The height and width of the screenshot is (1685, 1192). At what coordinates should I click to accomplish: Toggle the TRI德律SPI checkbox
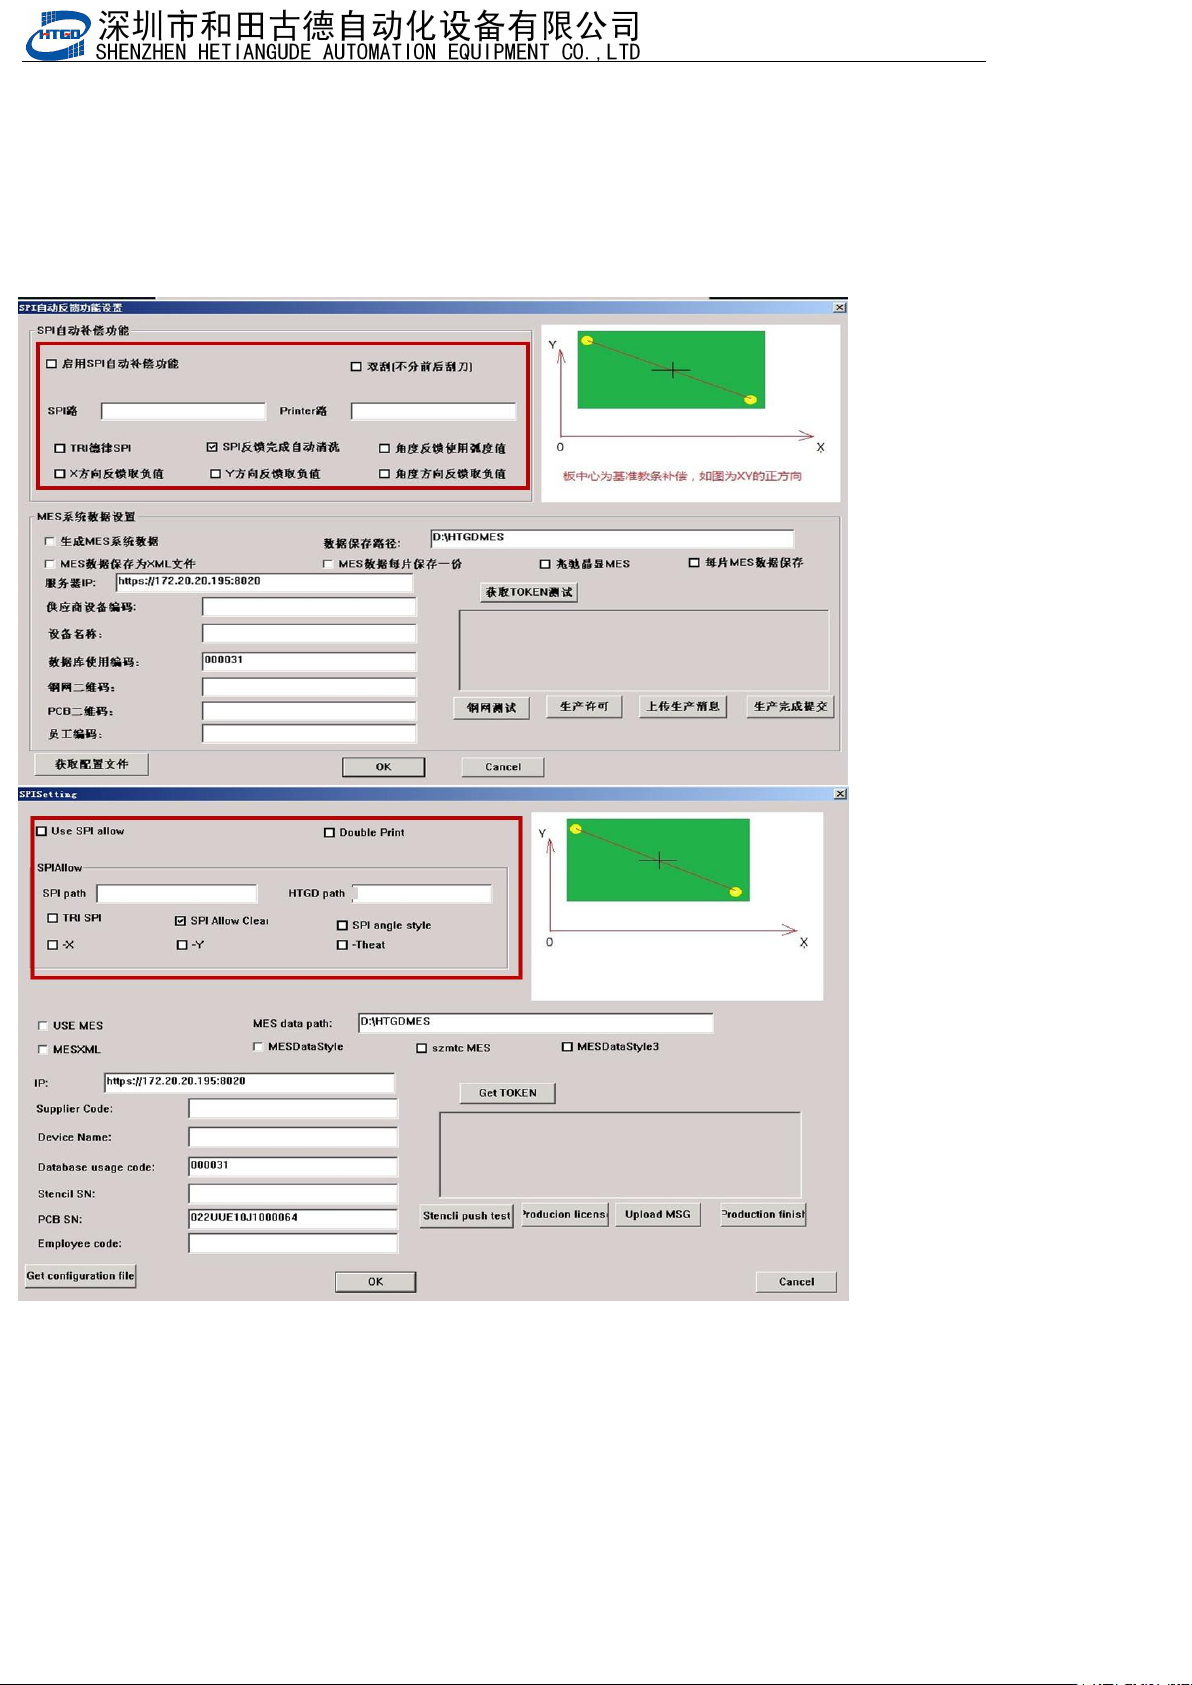pyautogui.click(x=60, y=448)
